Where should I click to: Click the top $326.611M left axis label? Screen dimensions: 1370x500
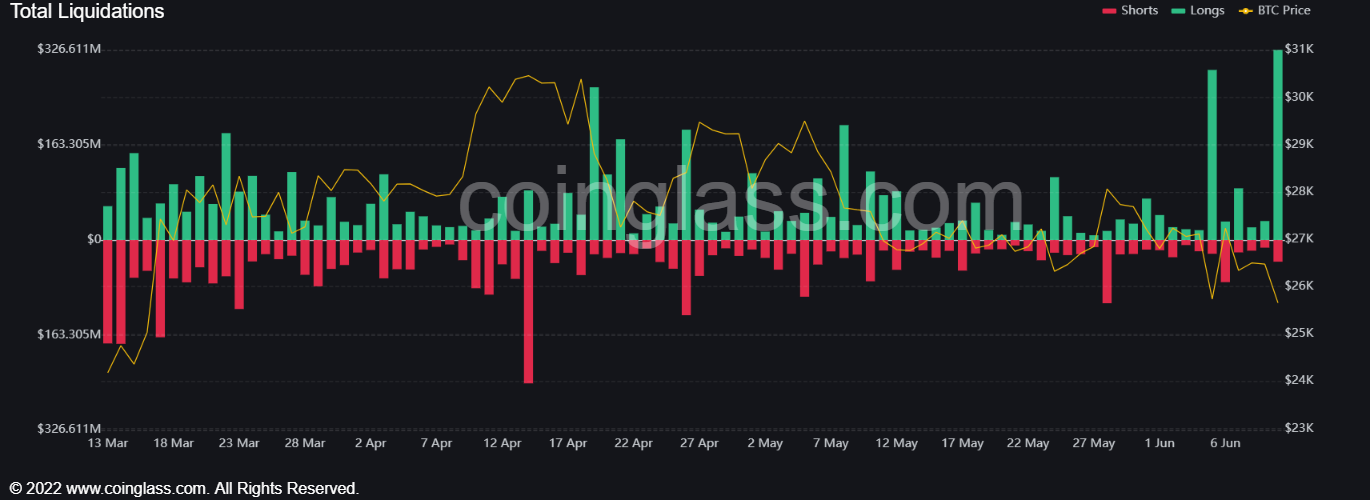click(69, 49)
